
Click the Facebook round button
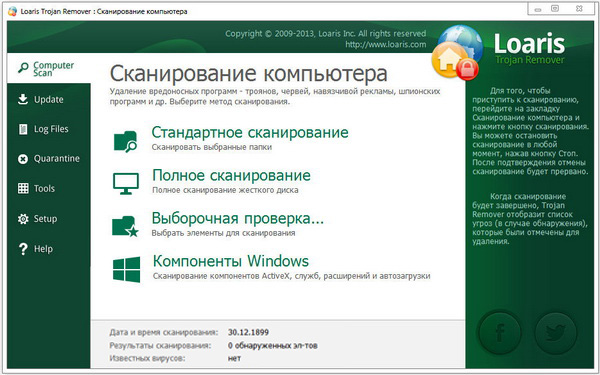click(500, 332)
